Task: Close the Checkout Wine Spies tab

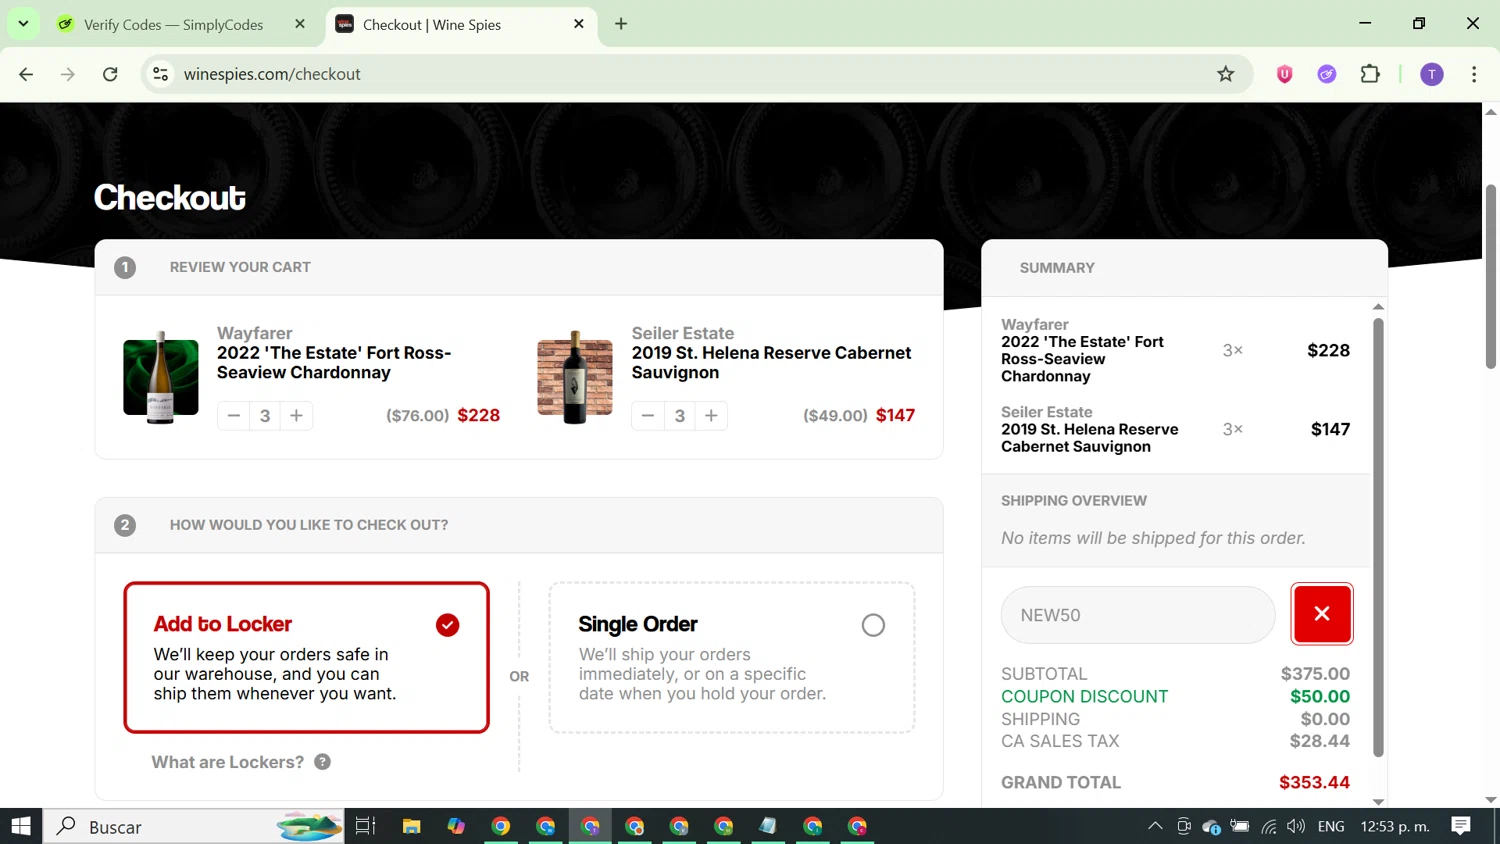Action: [579, 24]
